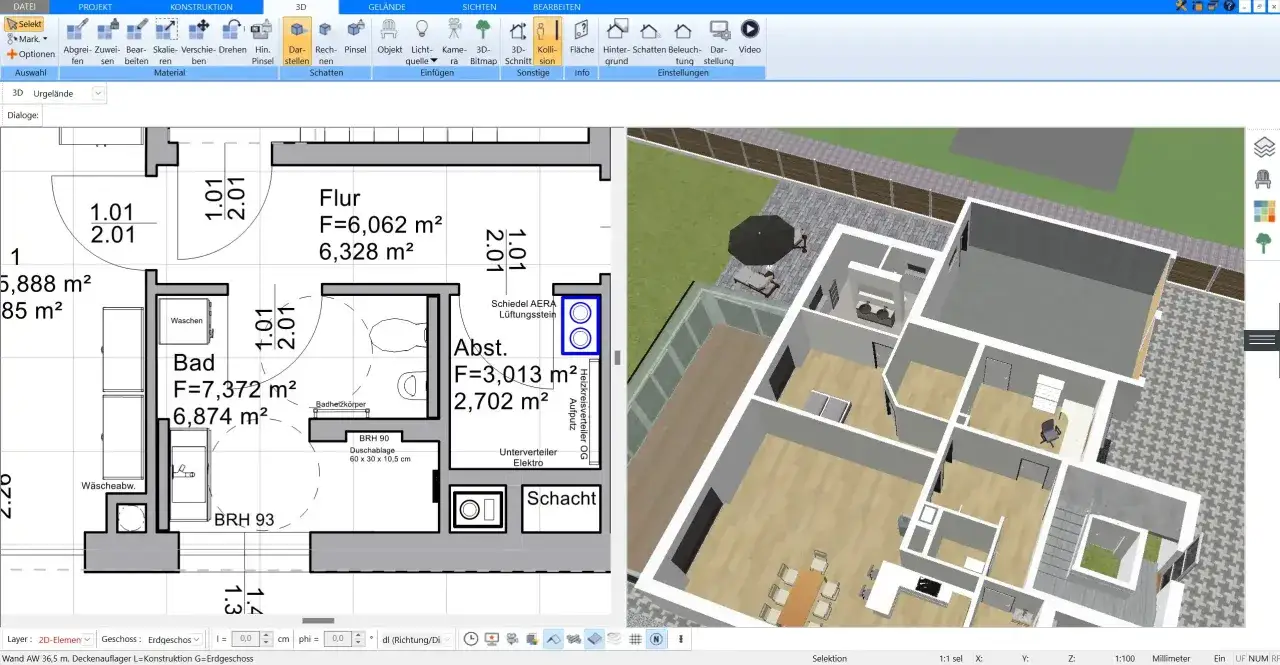The width and height of the screenshot is (1280, 665).
Task: Click the splitter handle between 2D and 3D views
Action: point(618,357)
